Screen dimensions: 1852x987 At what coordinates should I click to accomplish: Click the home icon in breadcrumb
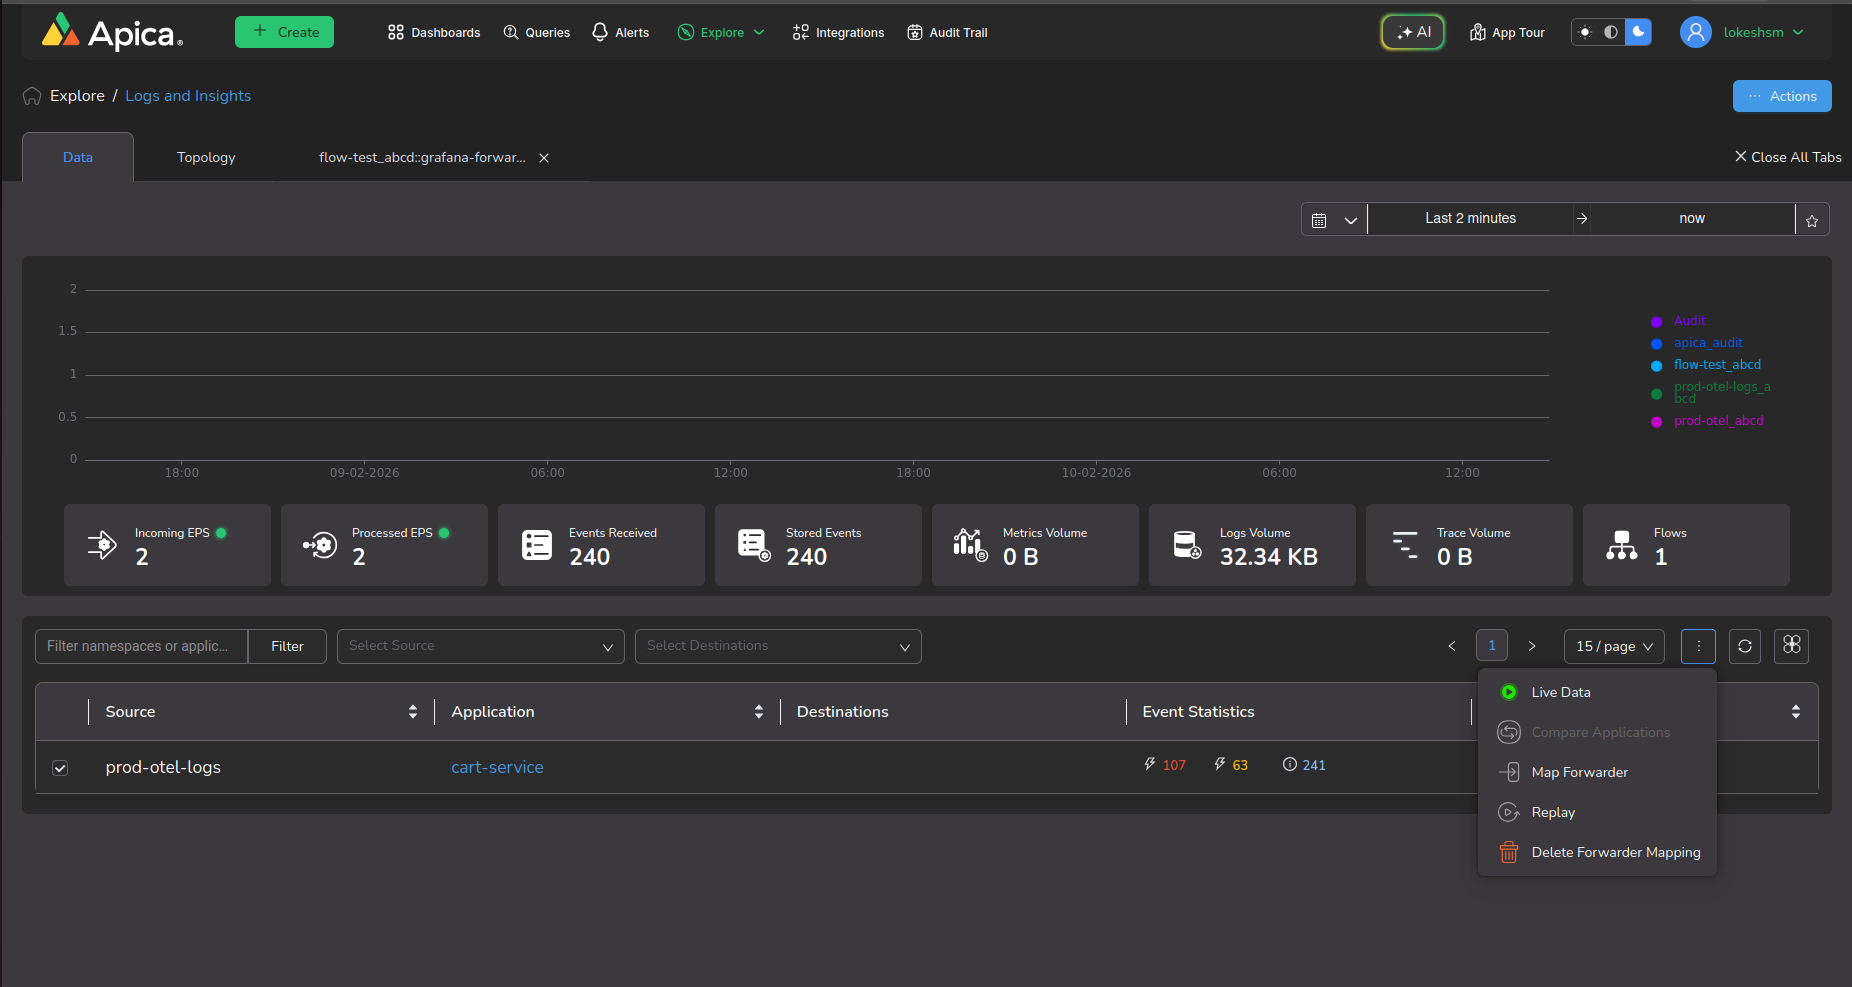[x=32, y=96]
